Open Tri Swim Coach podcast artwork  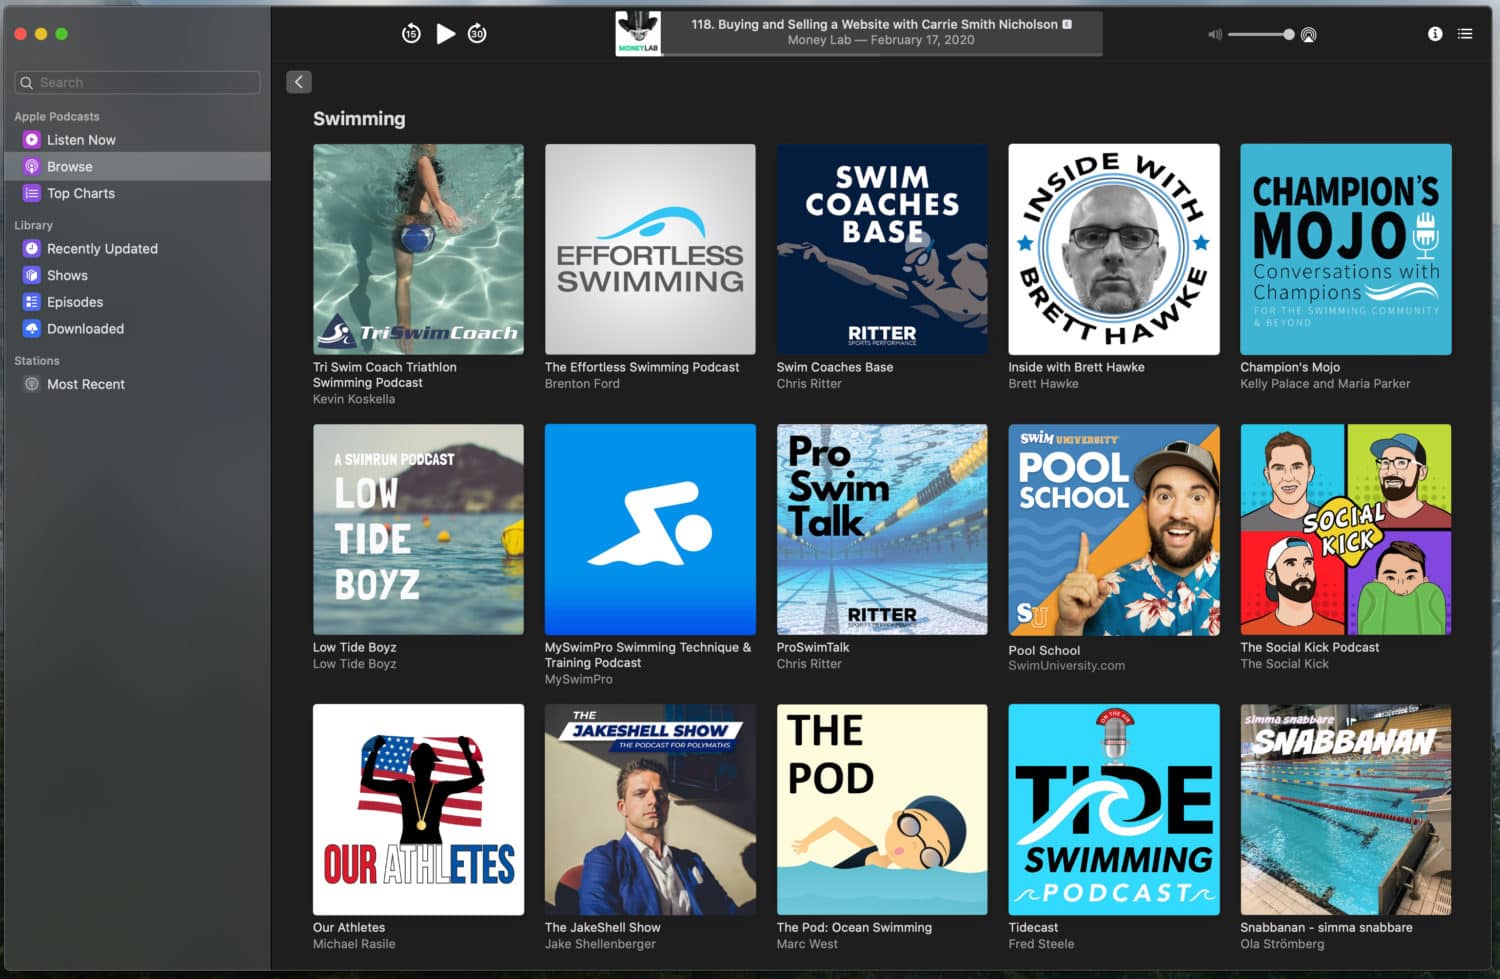click(x=418, y=249)
